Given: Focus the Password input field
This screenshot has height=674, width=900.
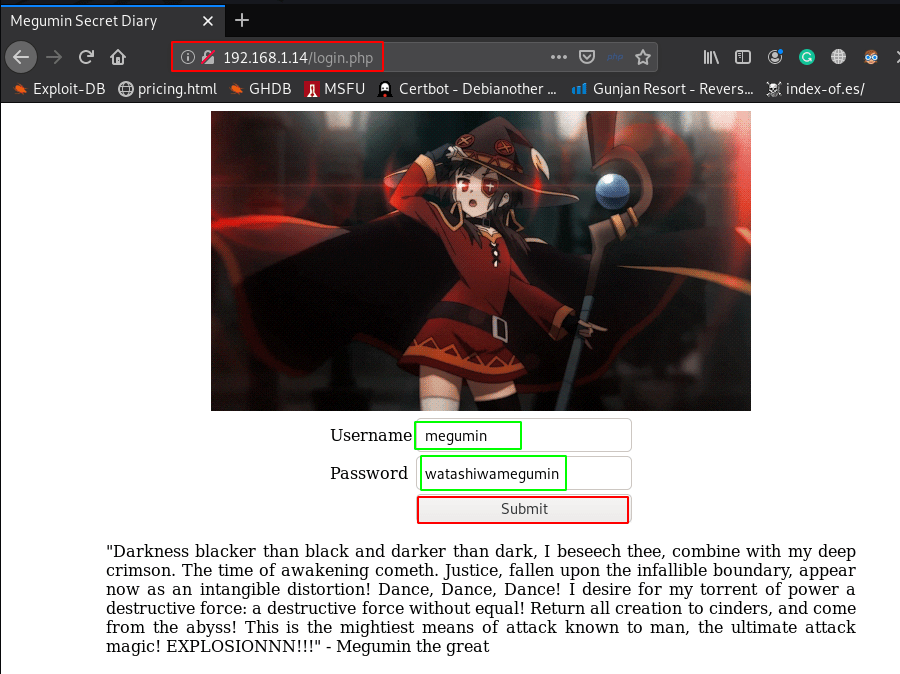Looking at the screenshot, I should point(523,473).
